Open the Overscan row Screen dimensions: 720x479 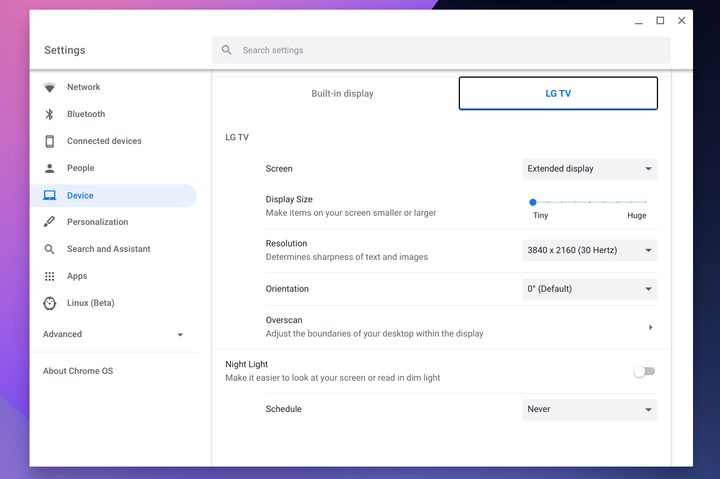pyautogui.click(x=461, y=327)
